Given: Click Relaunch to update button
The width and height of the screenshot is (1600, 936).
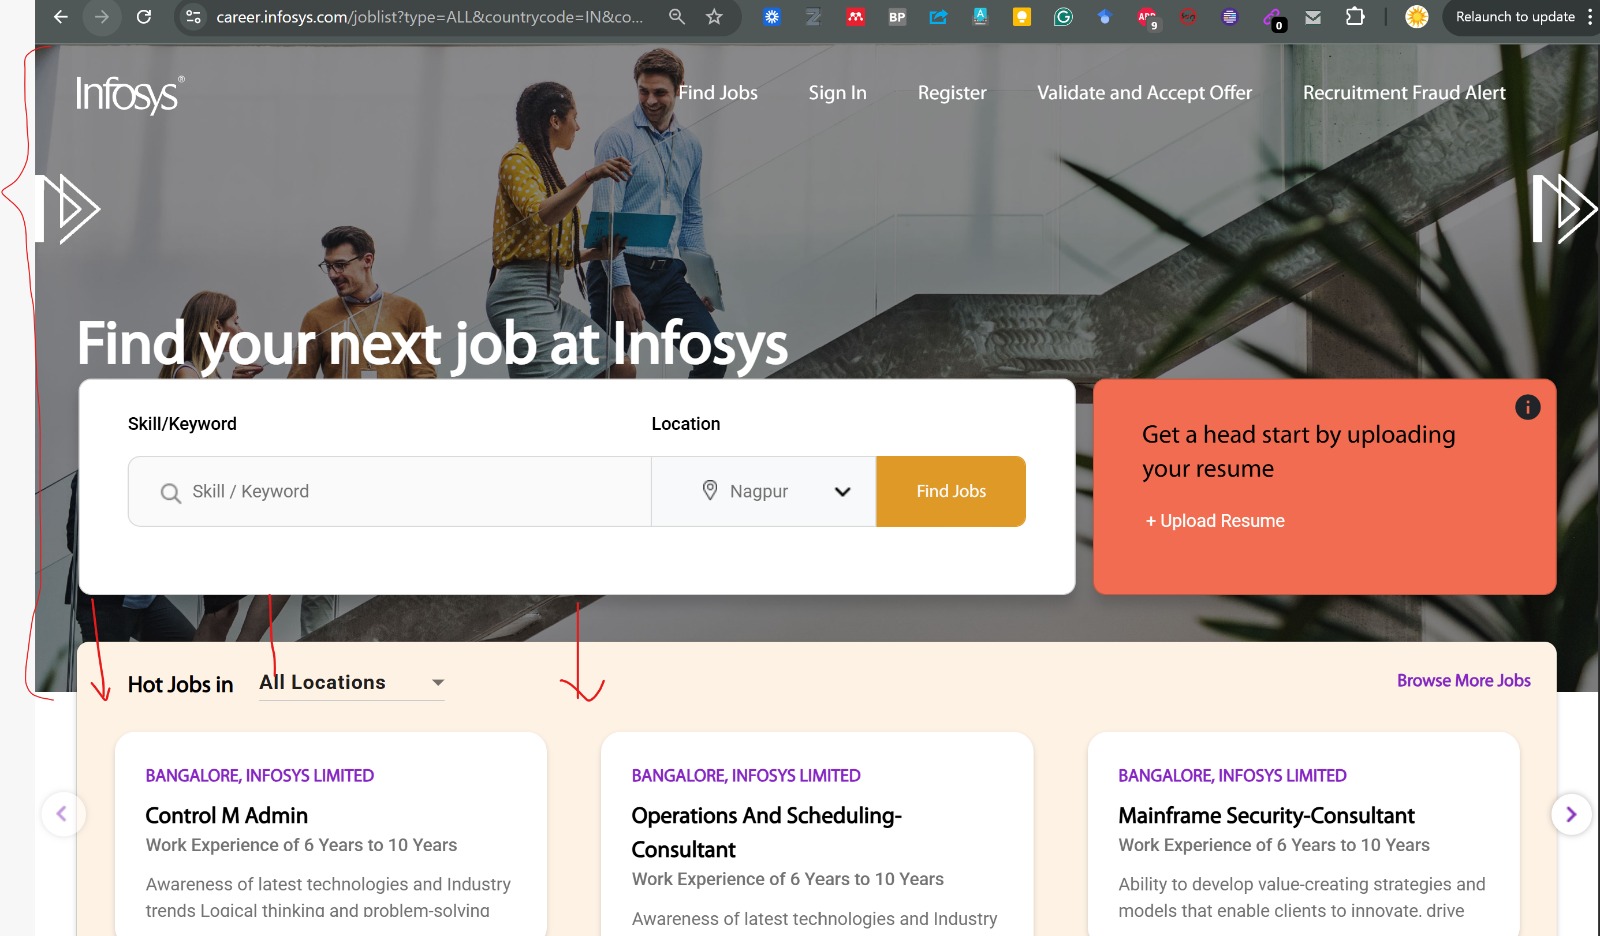Looking at the screenshot, I should point(1515,17).
